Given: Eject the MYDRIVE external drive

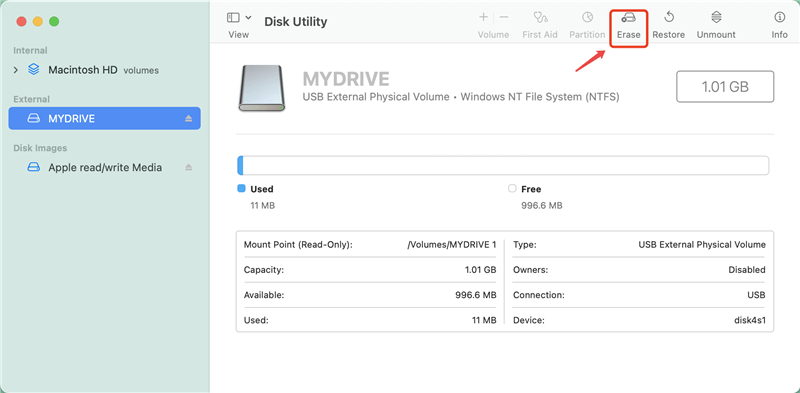Looking at the screenshot, I should [188, 118].
